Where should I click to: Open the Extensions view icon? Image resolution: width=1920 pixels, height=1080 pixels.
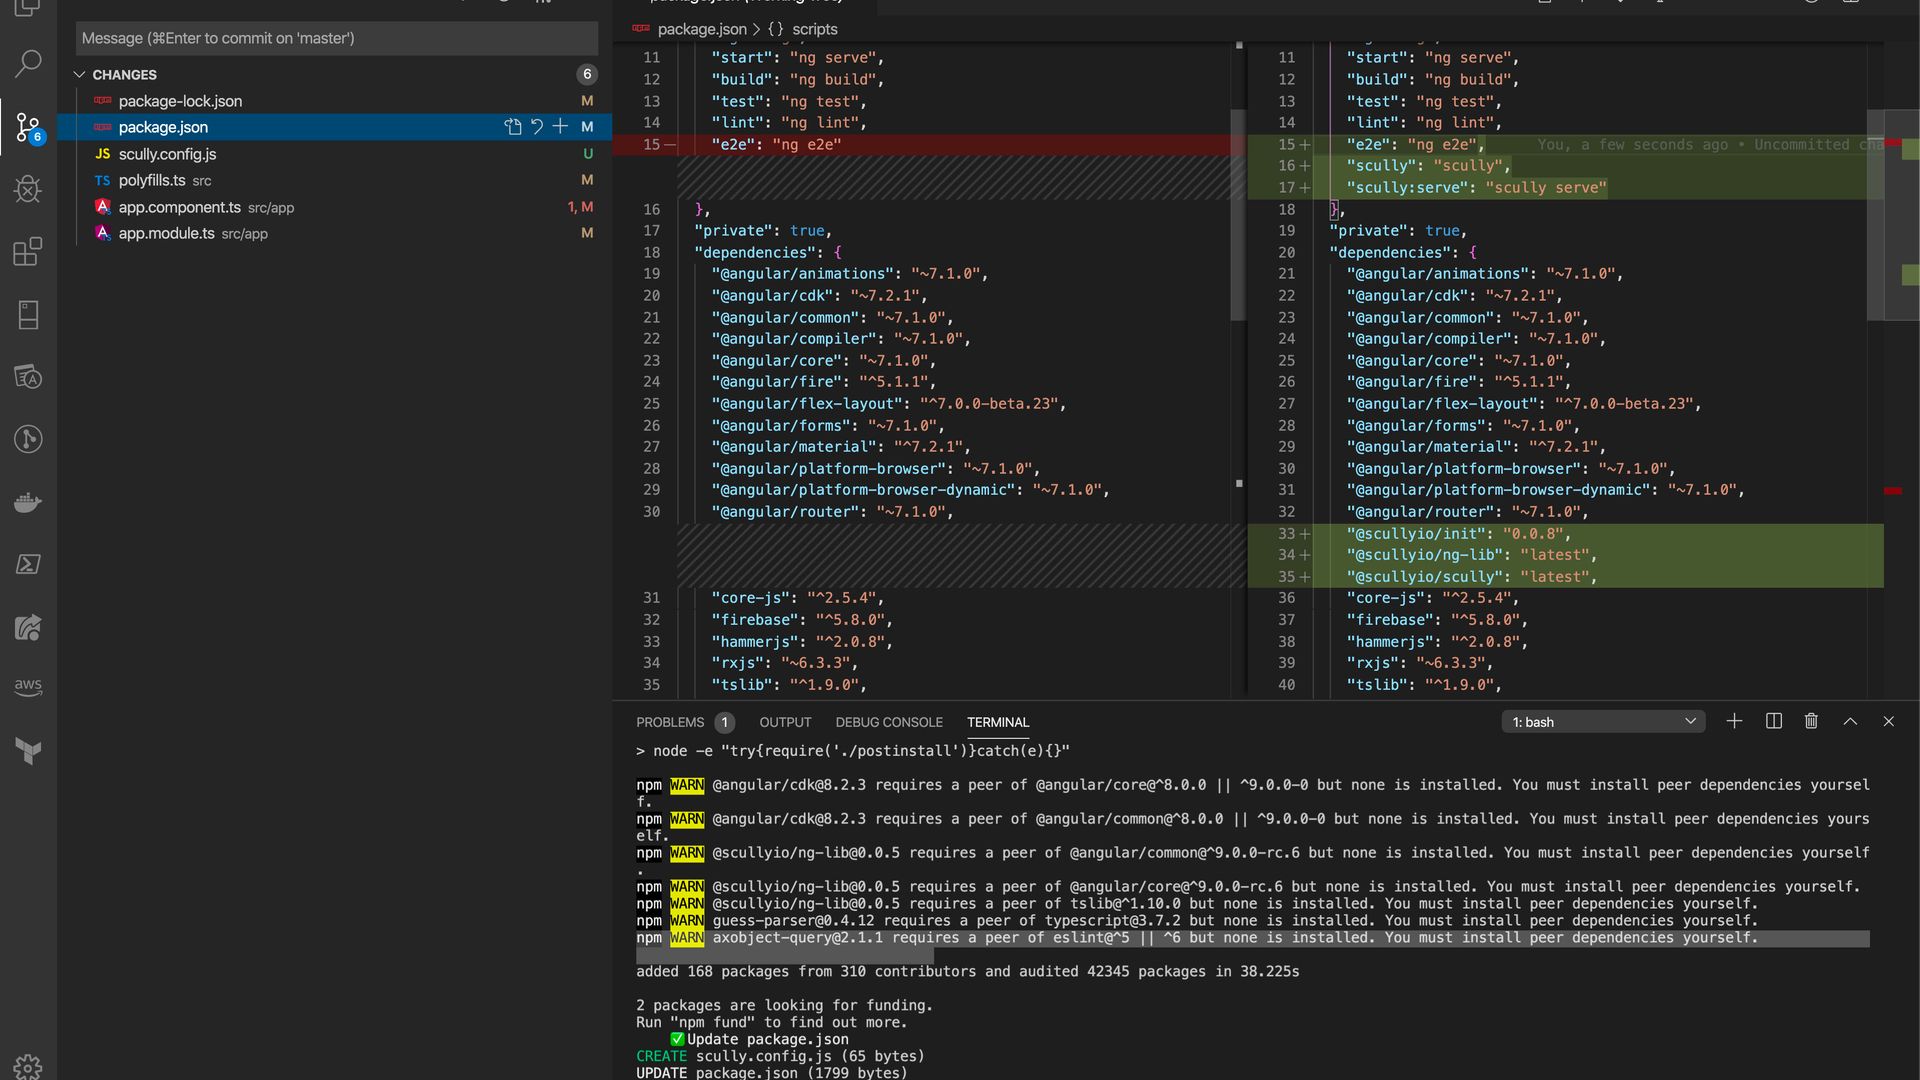(x=28, y=252)
